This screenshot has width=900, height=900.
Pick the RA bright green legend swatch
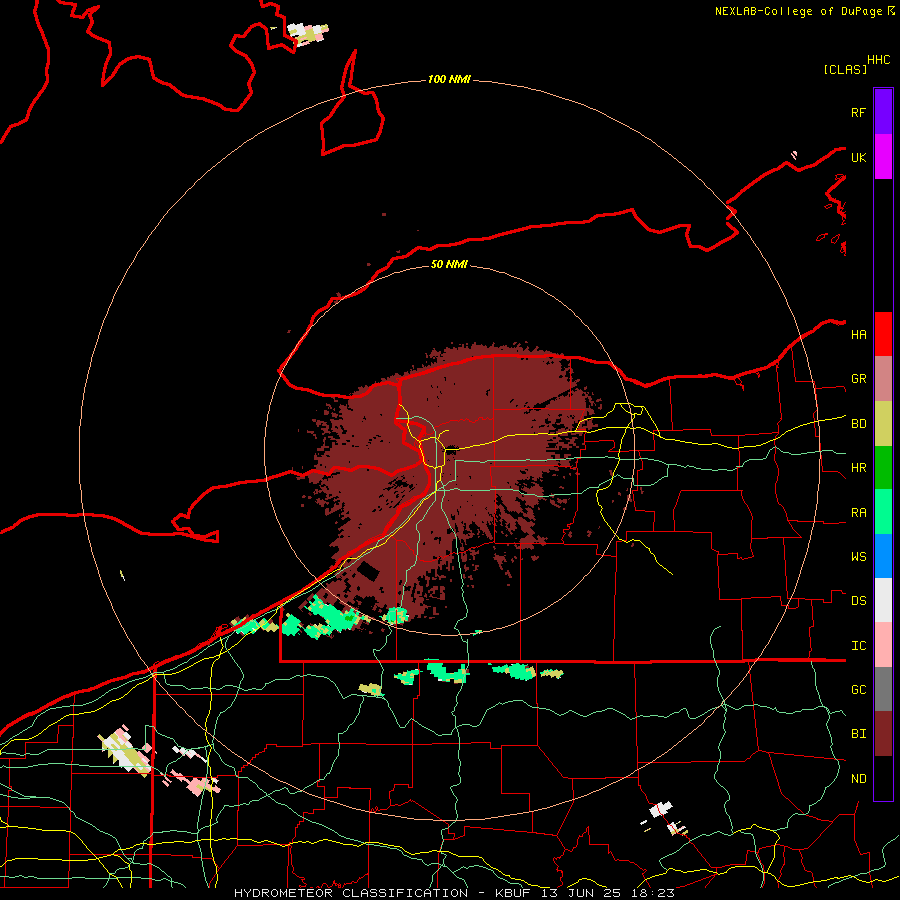click(883, 512)
